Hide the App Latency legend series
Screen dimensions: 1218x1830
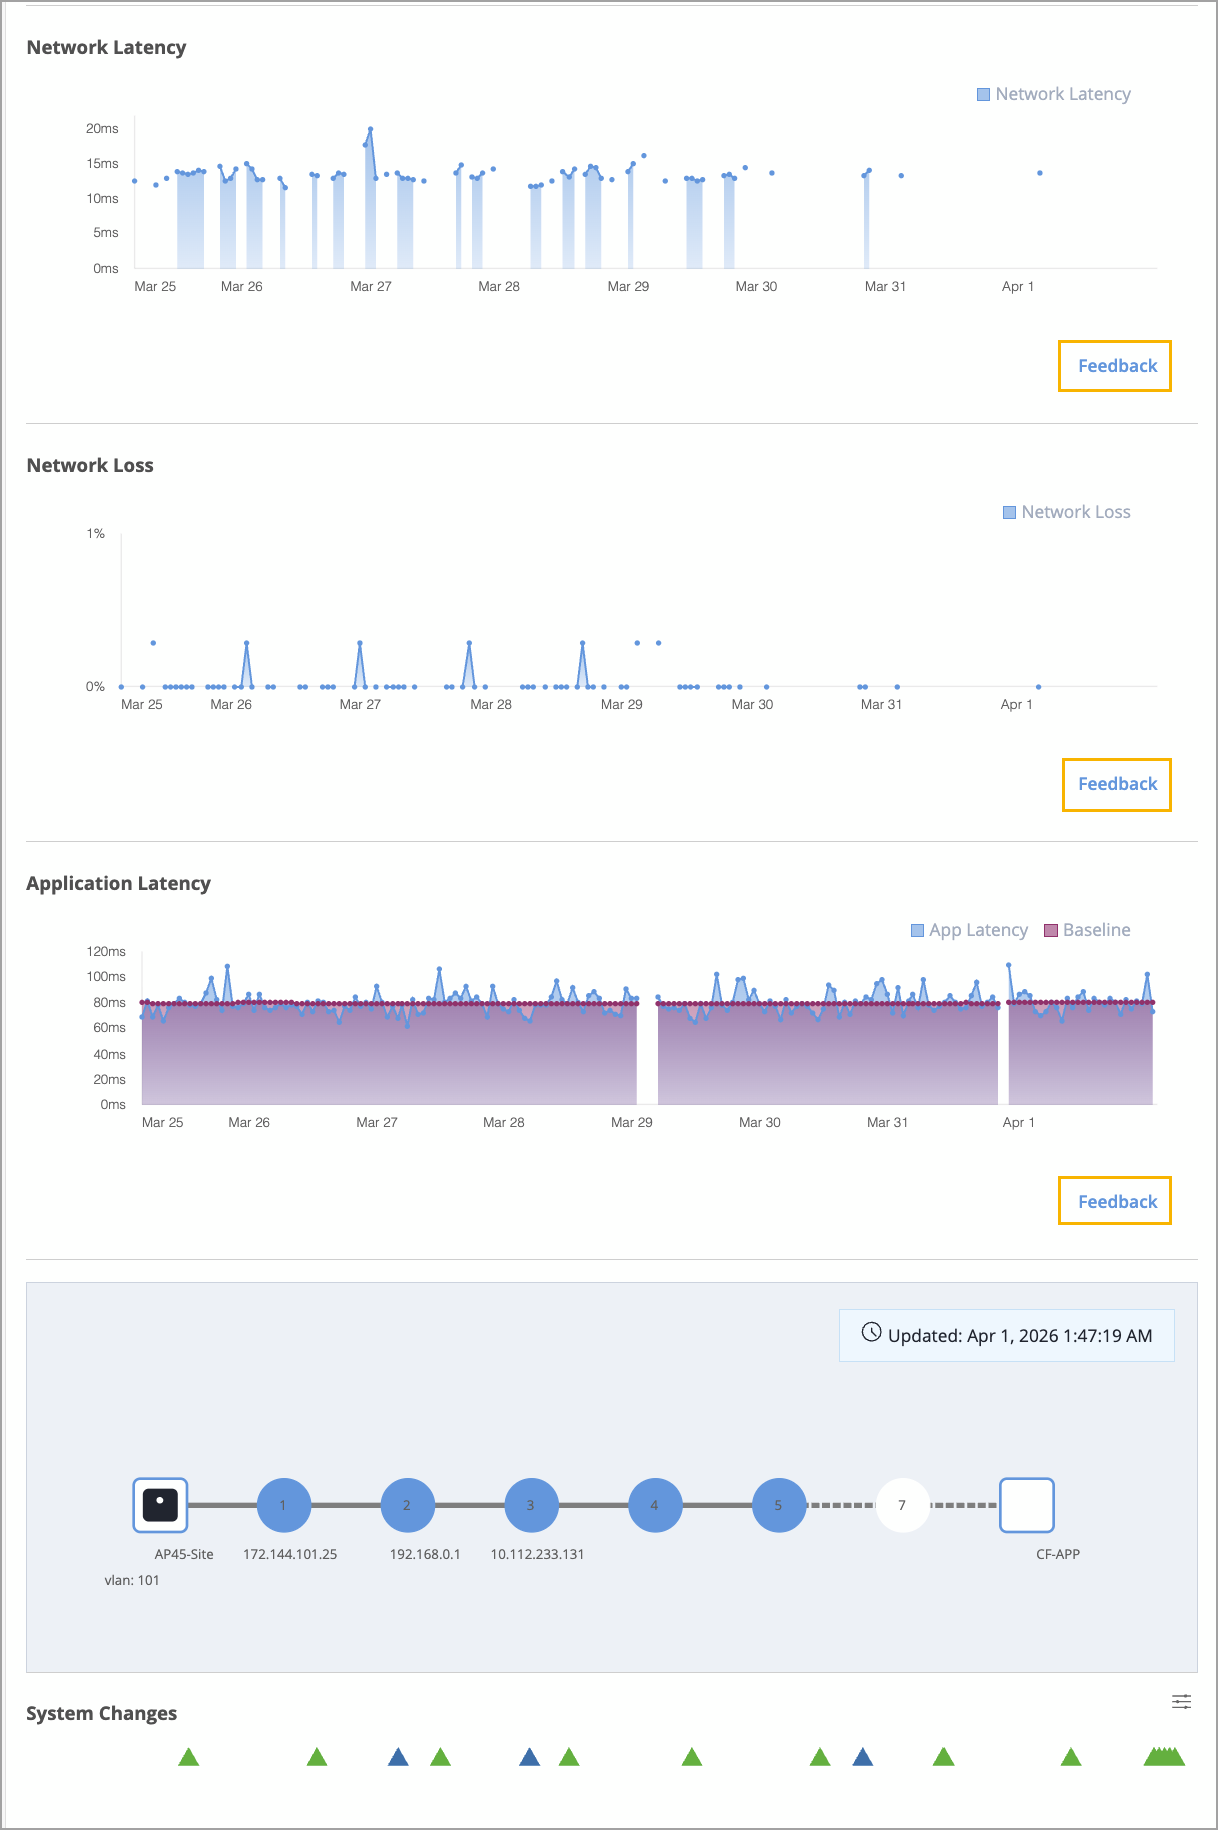pos(969,930)
